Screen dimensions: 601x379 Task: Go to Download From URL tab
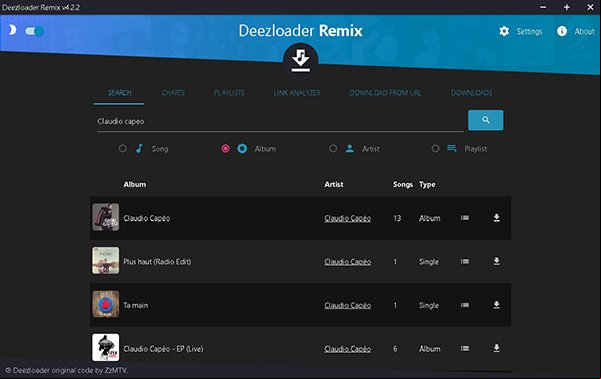pyautogui.click(x=385, y=93)
